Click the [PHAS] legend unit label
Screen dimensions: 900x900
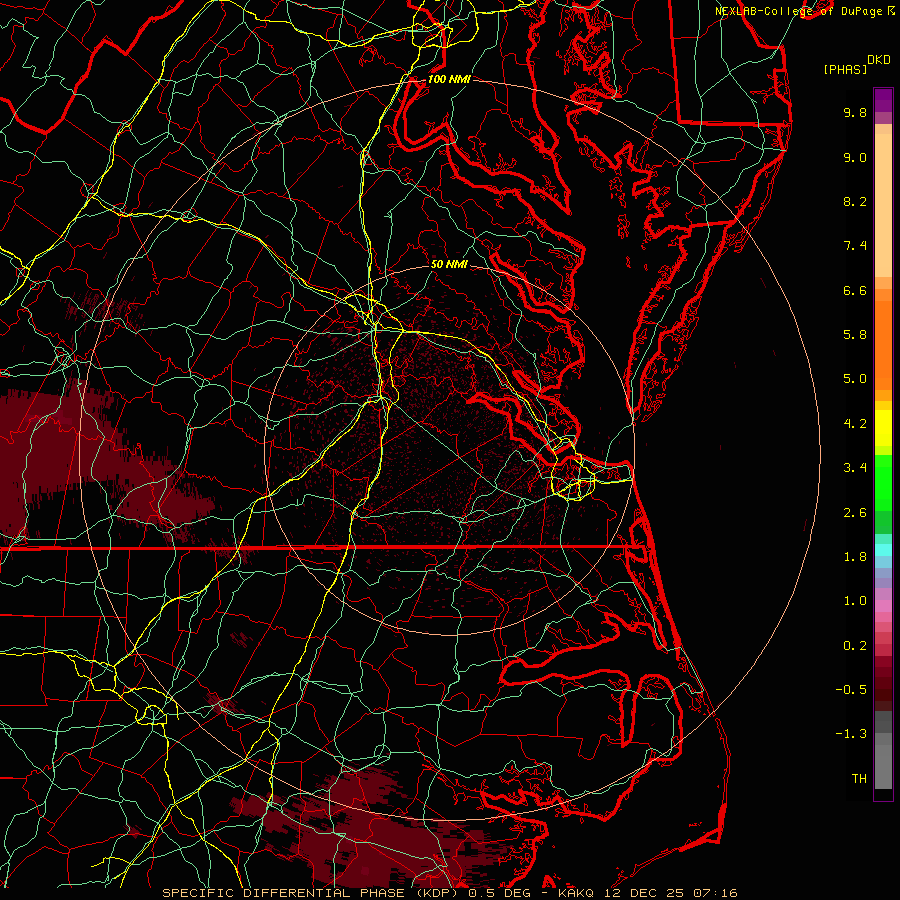click(845, 70)
